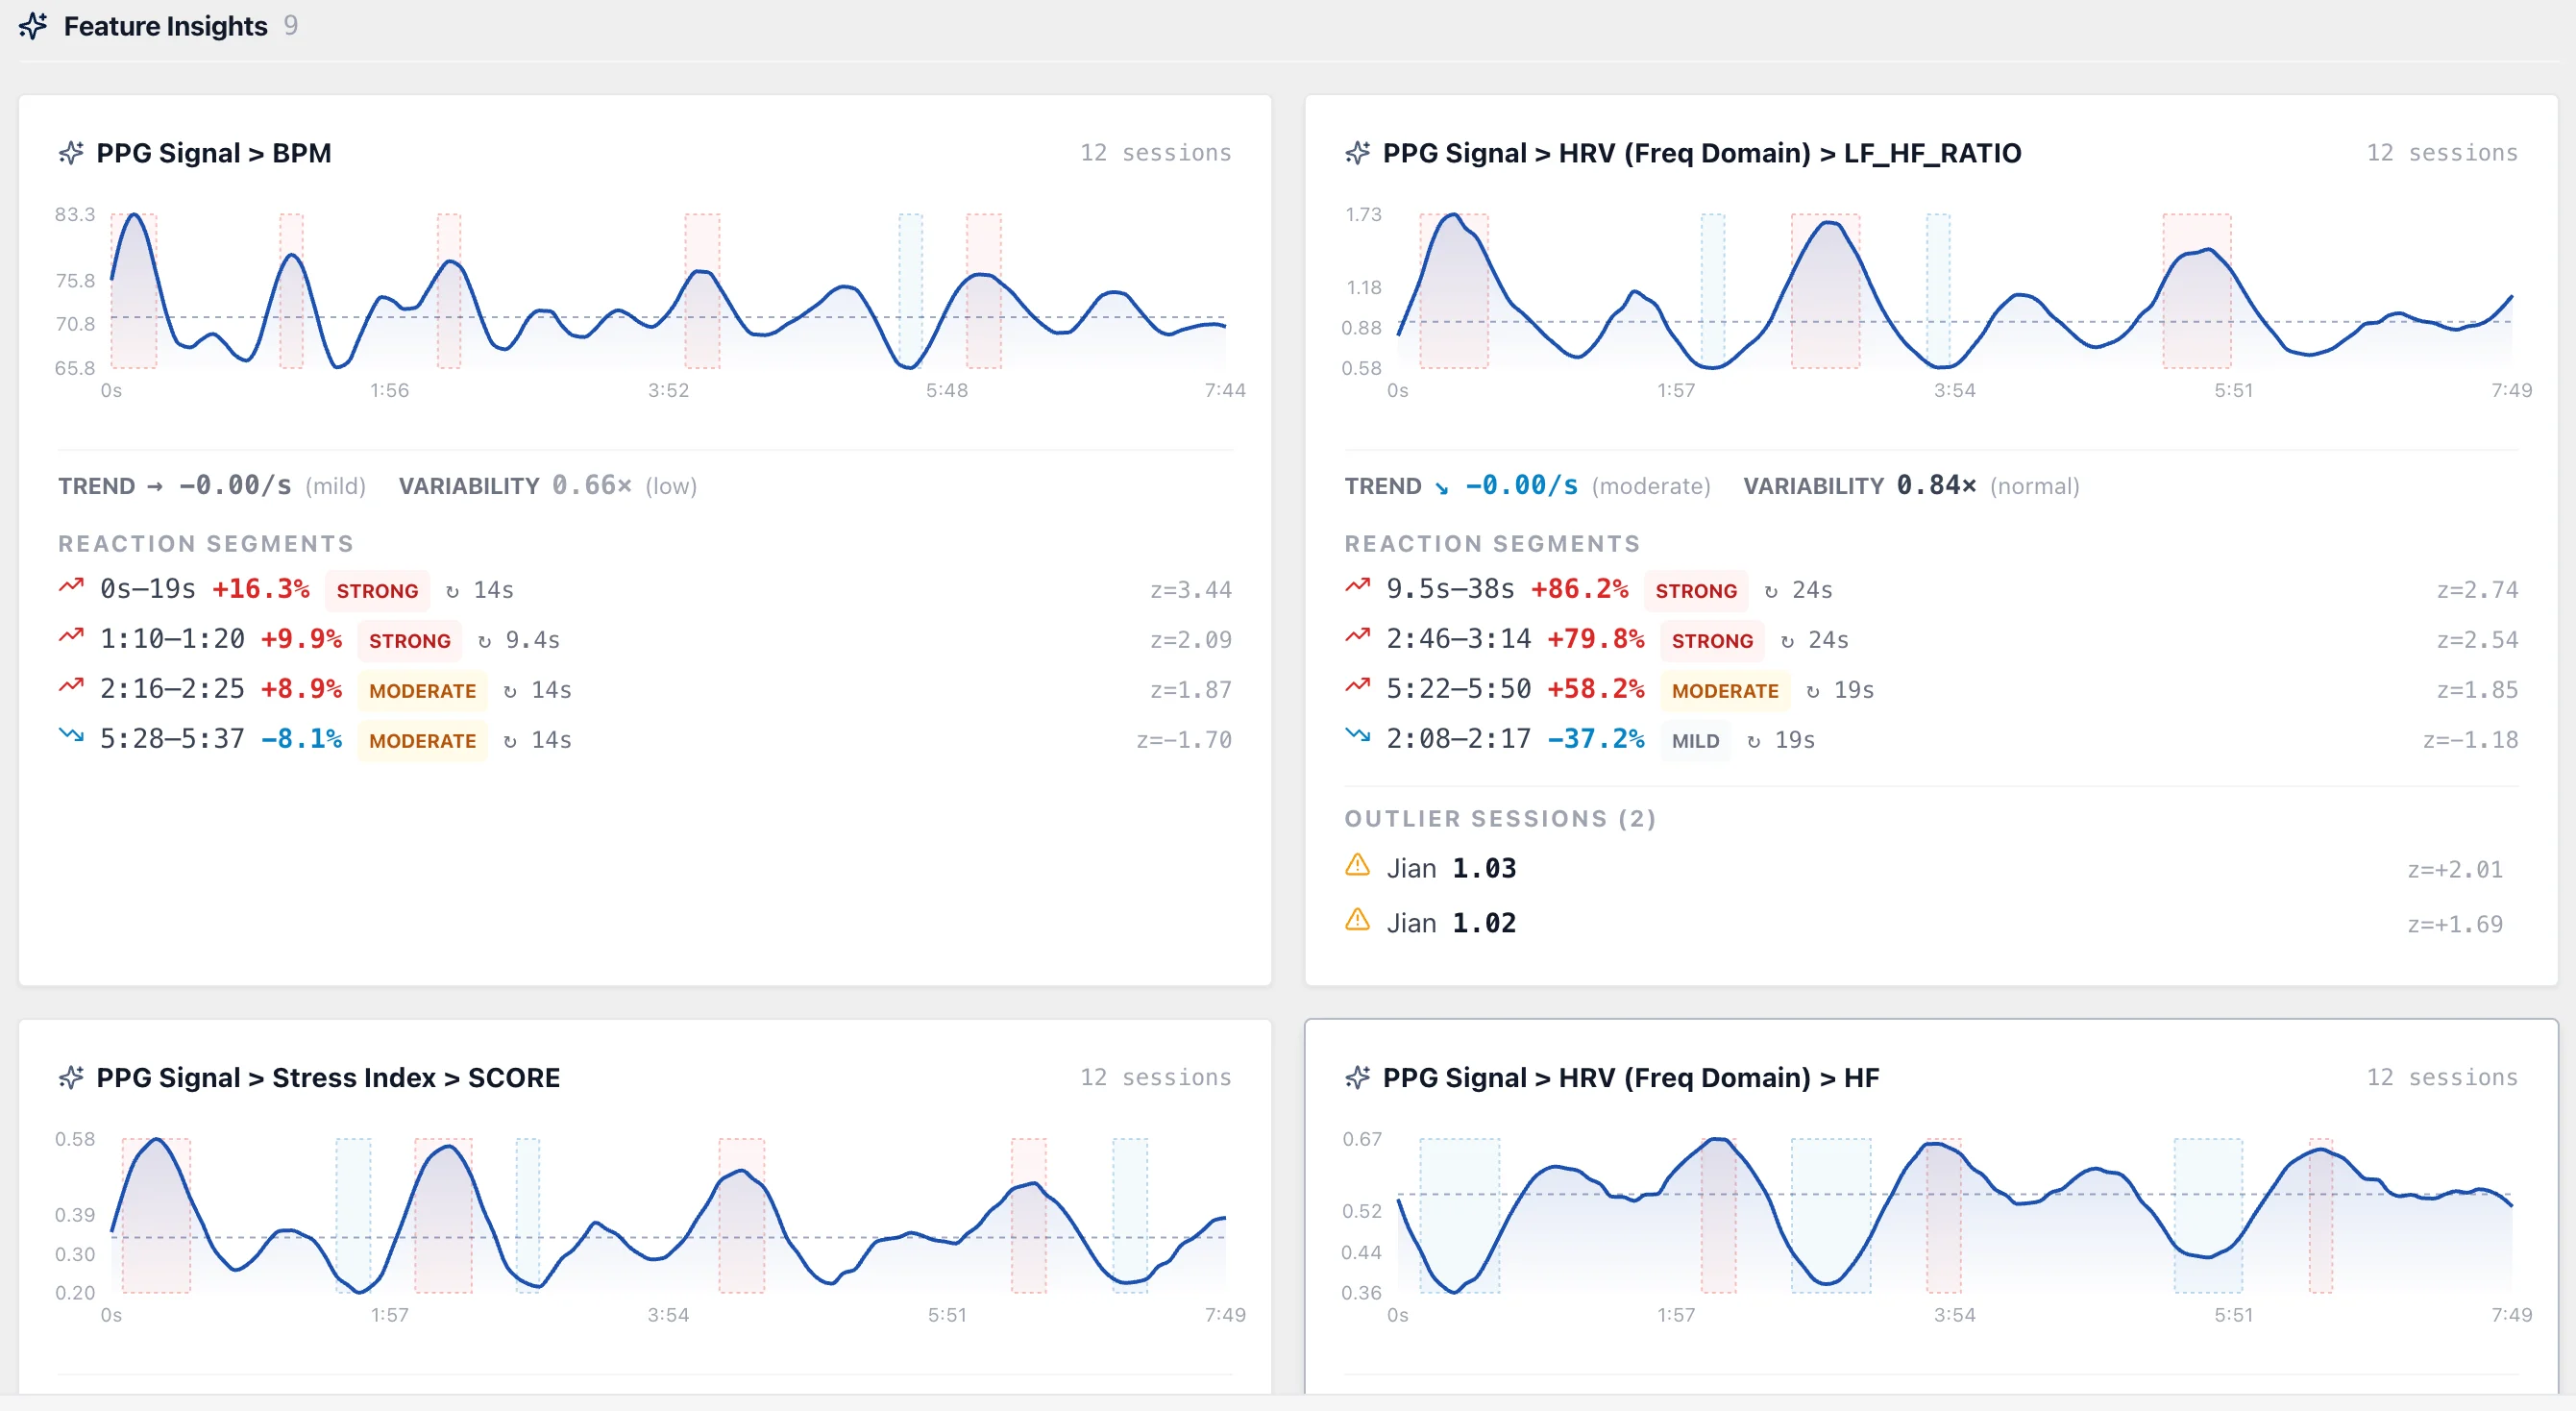Open the PPG Signal > BPM card title
This screenshot has width=2576, height=1411.
pyautogui.click(x=214, y=153)
